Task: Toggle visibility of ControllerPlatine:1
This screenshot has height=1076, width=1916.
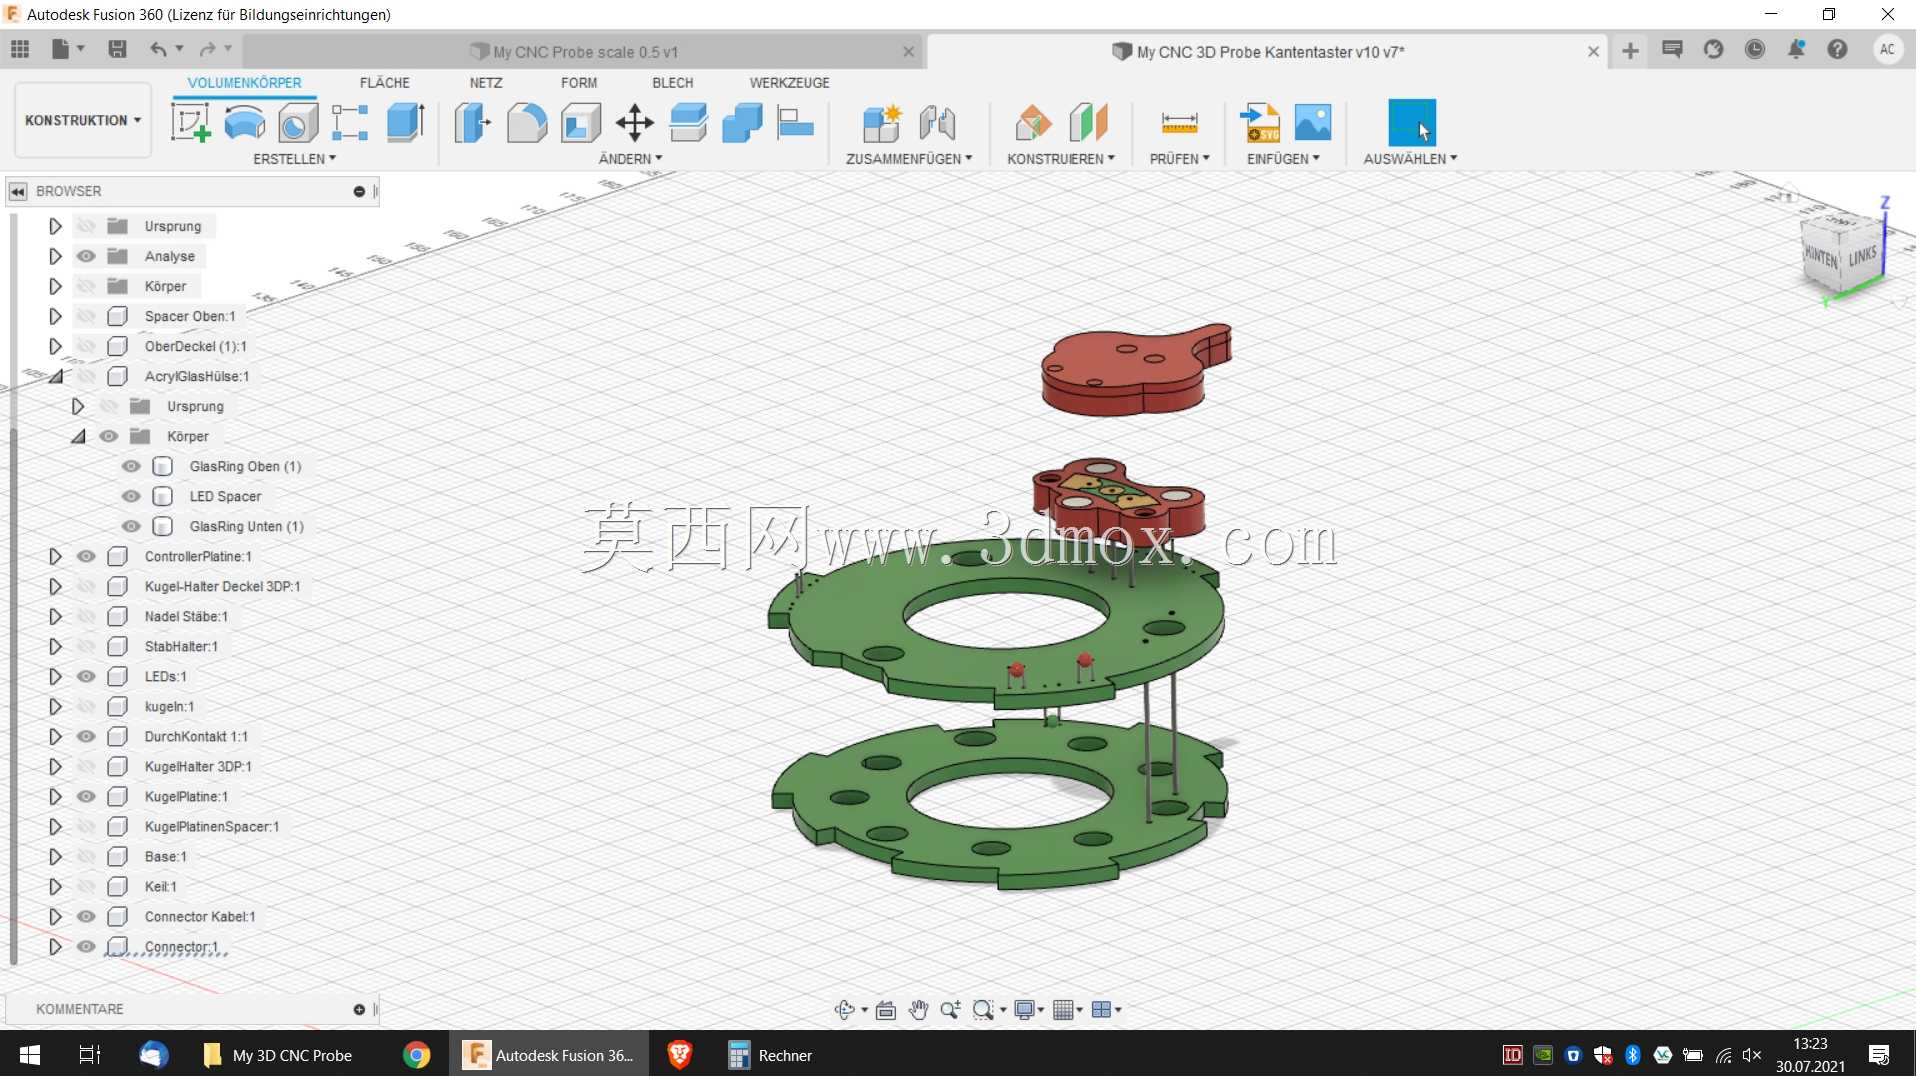Action: (x=87, y=556)
